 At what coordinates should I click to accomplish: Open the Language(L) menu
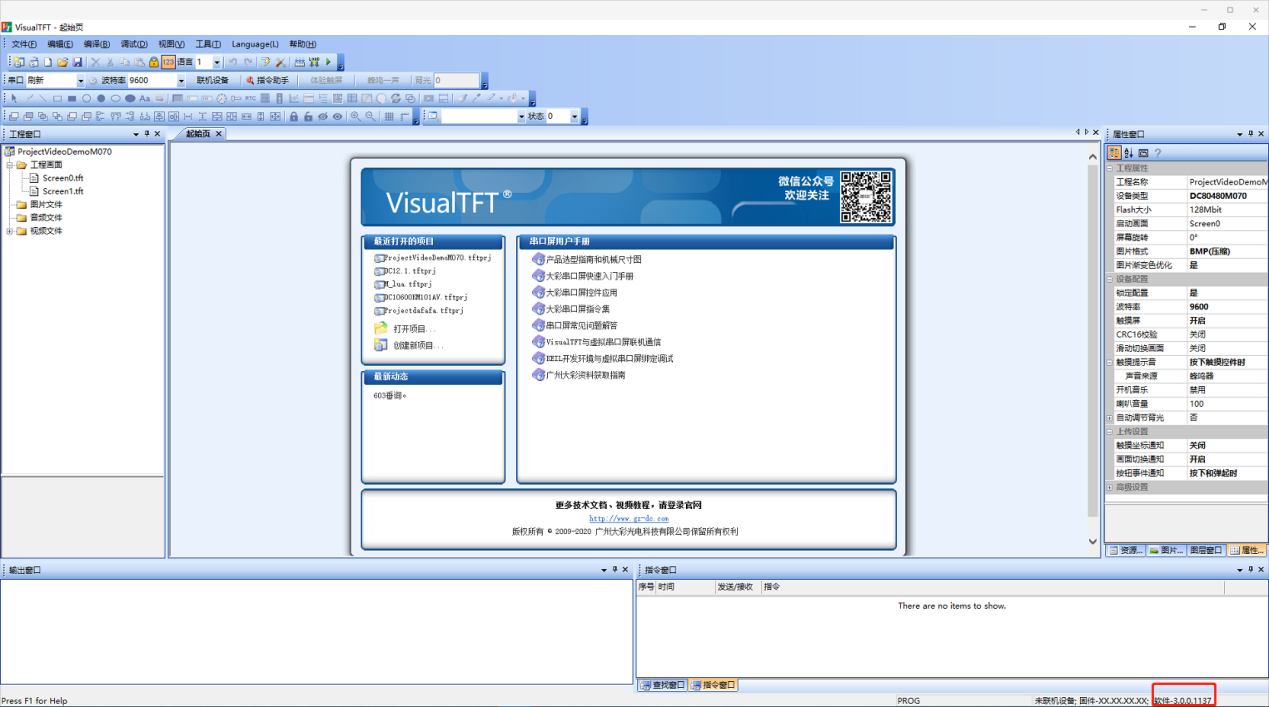[x=255, y=44]
